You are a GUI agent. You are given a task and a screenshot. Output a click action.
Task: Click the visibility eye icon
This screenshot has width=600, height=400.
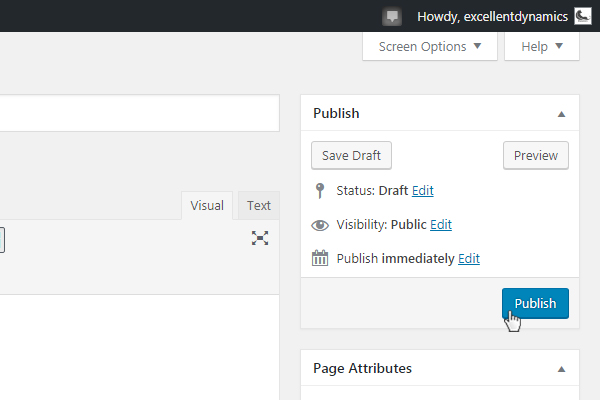pyautogui.click(x=320, y=225)
